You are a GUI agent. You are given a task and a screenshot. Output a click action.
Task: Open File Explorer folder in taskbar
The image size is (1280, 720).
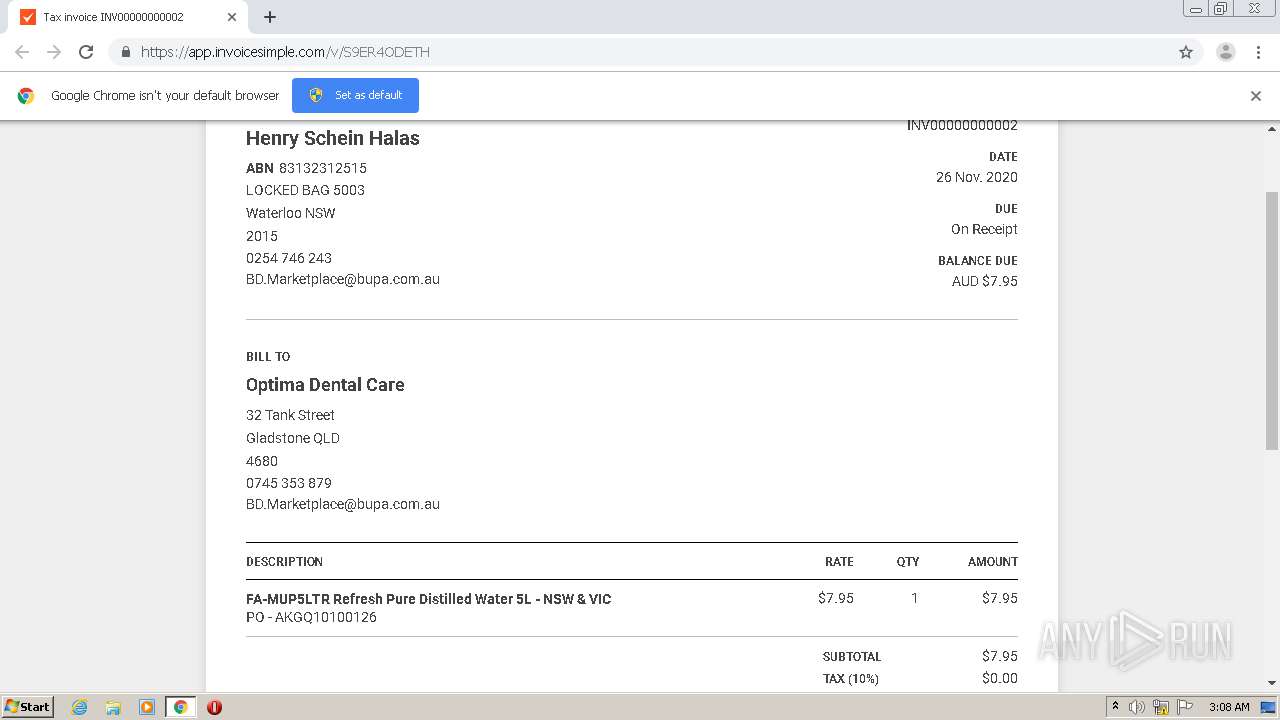point(113,707)
